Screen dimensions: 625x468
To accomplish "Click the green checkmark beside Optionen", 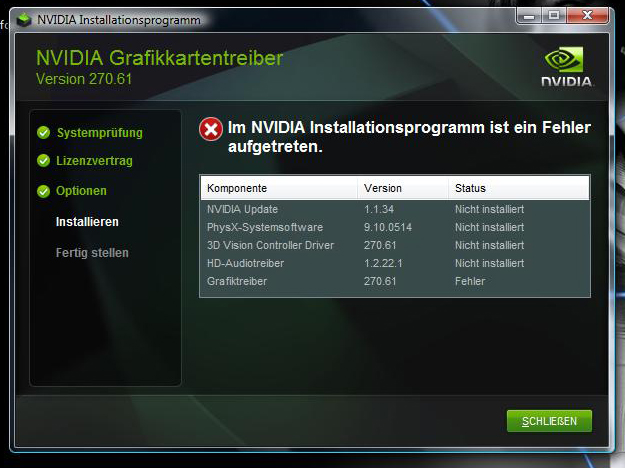I will point(43,191).
